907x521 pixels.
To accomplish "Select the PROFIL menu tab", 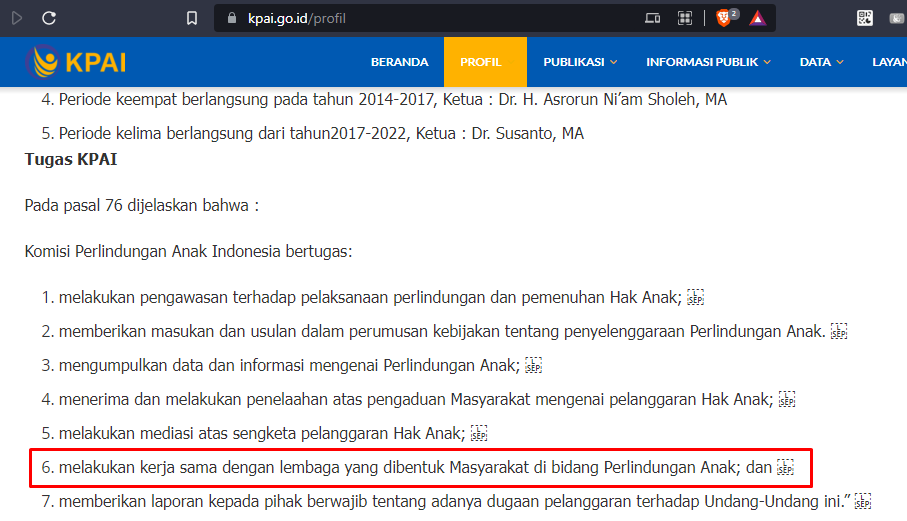I will 485,62.
